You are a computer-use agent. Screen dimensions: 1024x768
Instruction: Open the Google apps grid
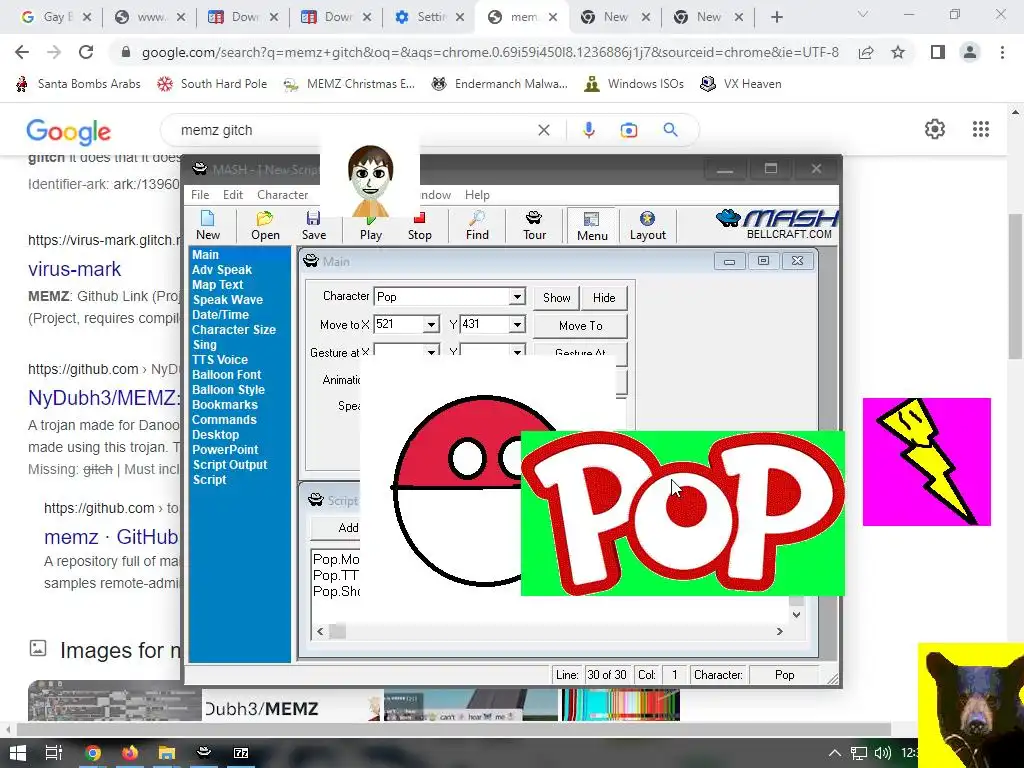[x=980, y=129]
